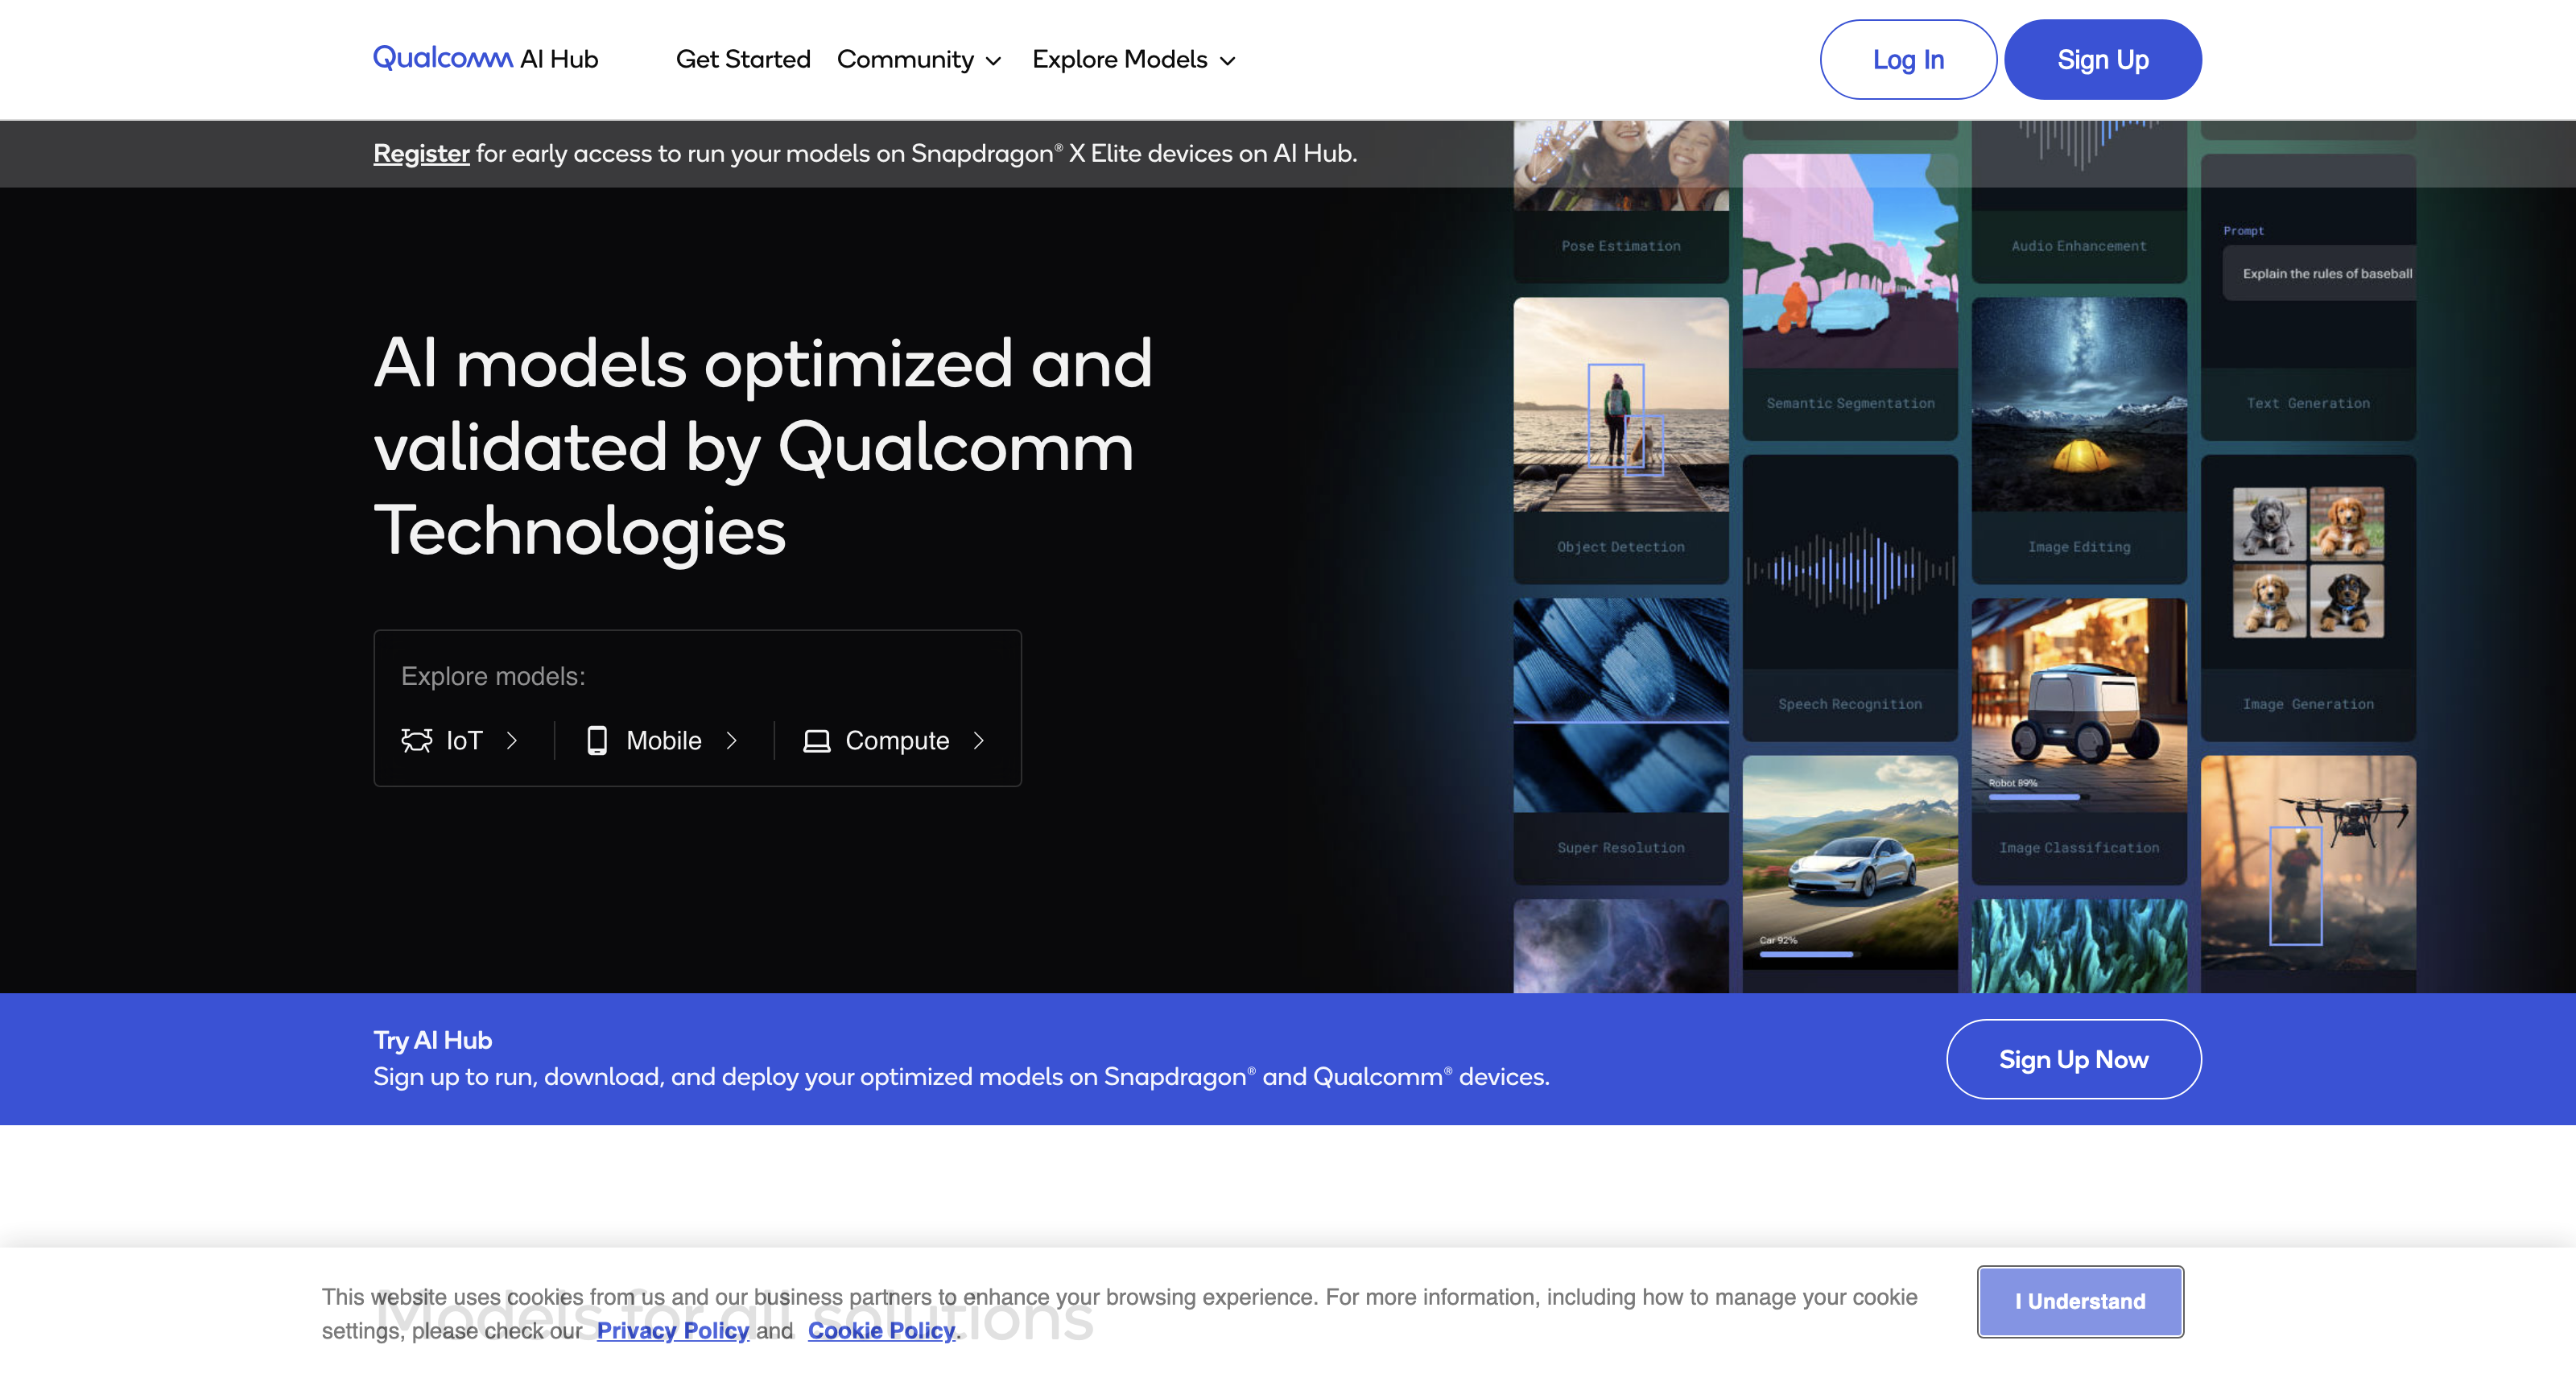Open the Get Started page

click(743, 59)
